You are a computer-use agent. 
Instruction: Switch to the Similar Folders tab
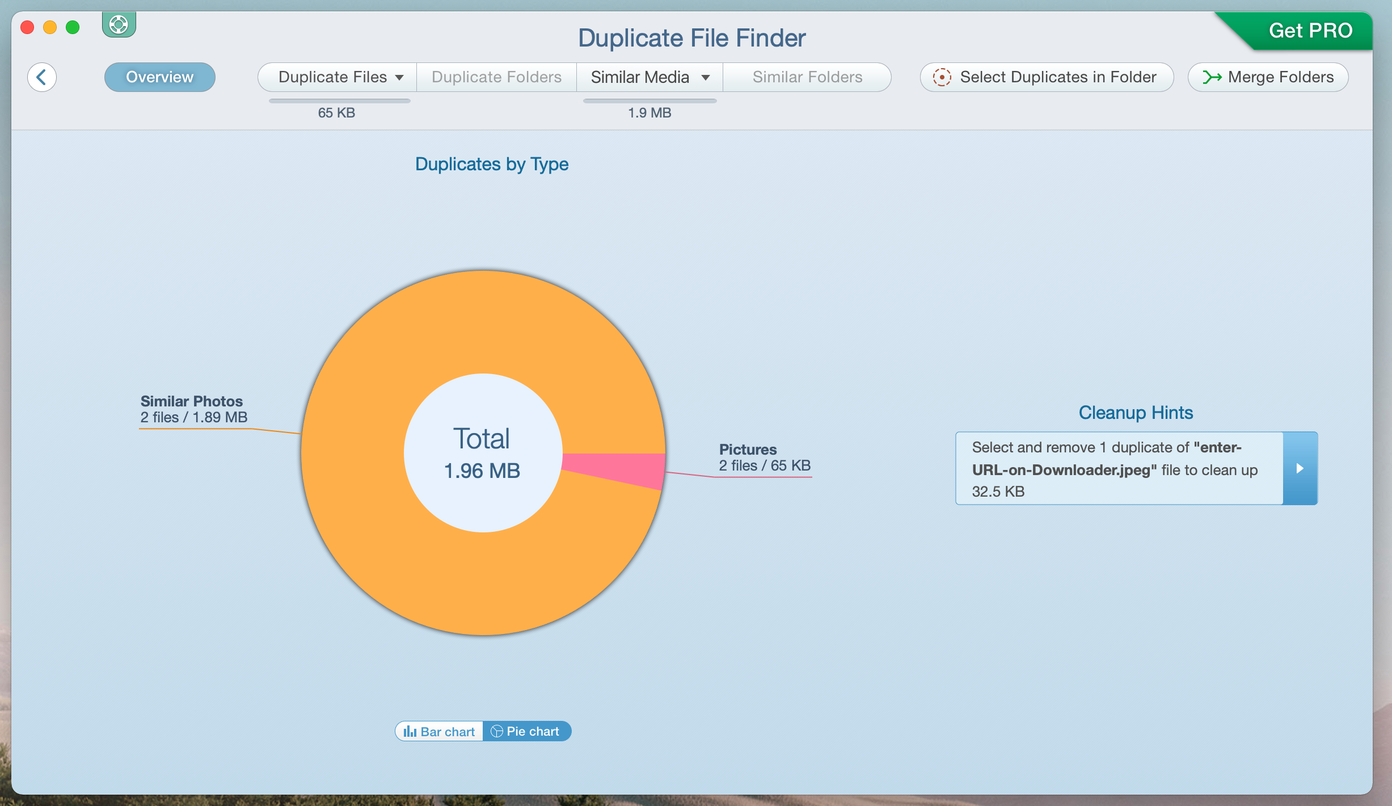pos(807,77)
